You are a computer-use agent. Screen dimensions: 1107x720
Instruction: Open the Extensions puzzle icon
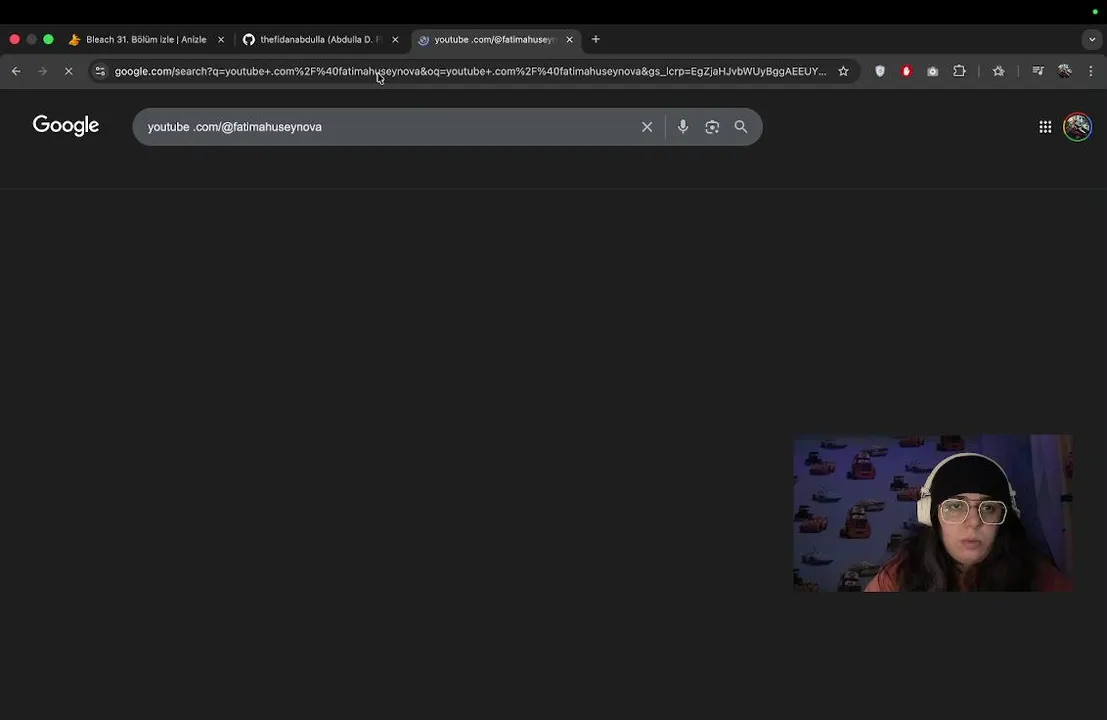pos(959,71)
